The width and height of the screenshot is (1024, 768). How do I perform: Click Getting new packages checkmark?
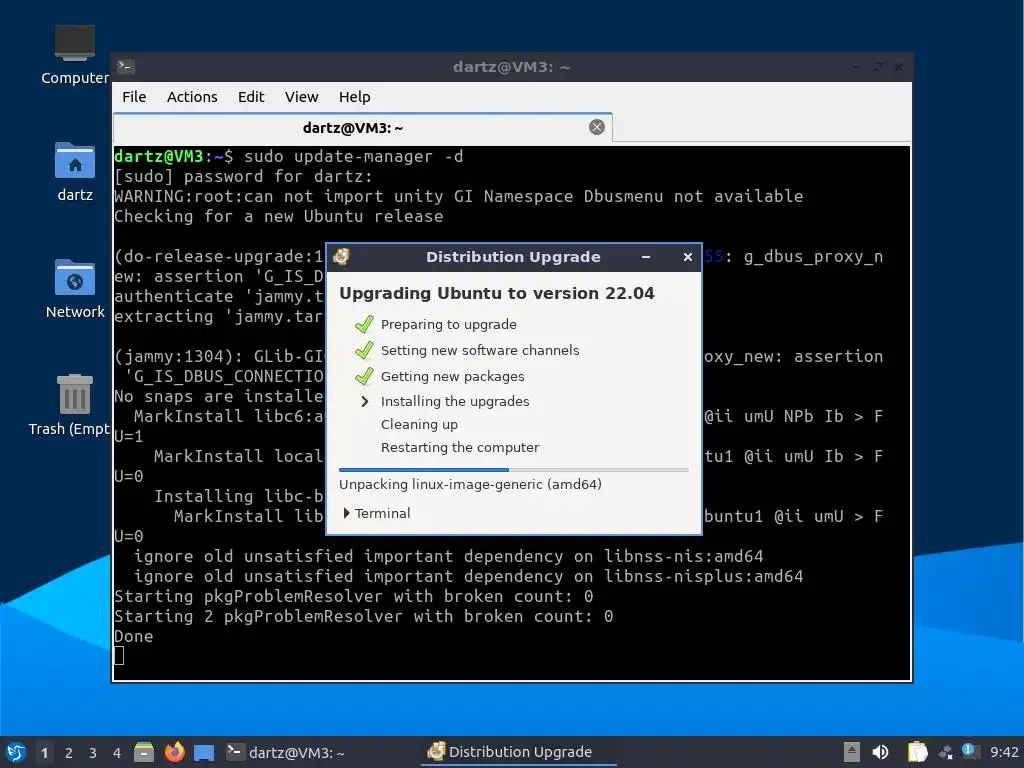coord(364,376)
